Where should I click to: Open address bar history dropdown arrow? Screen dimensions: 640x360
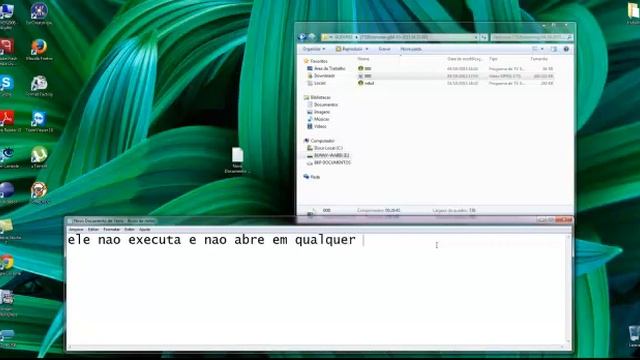476,37
